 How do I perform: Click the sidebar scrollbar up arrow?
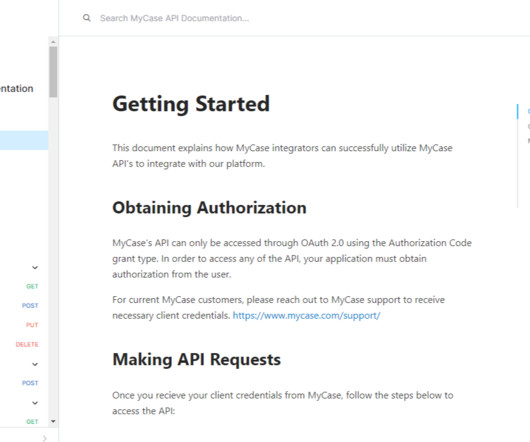53,42
